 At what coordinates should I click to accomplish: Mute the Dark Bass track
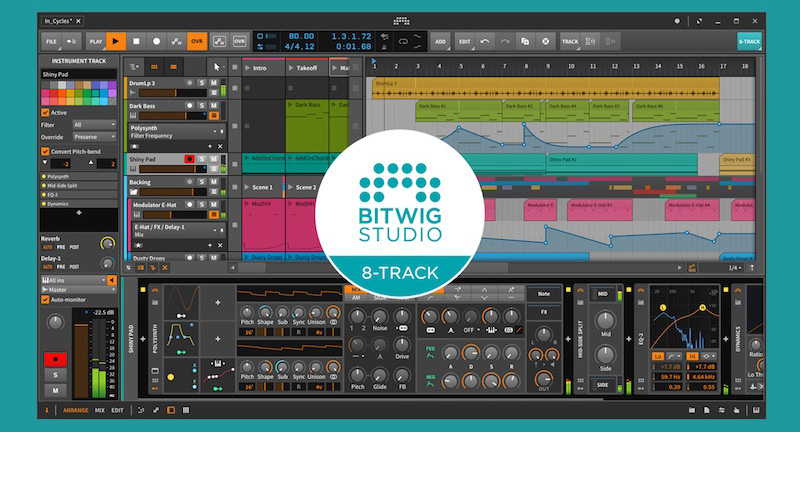tap(214, 106)
